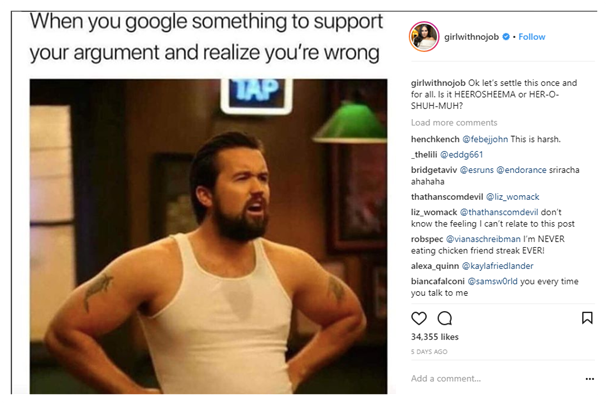Open the @samsw0rld mention

point(492,281)
